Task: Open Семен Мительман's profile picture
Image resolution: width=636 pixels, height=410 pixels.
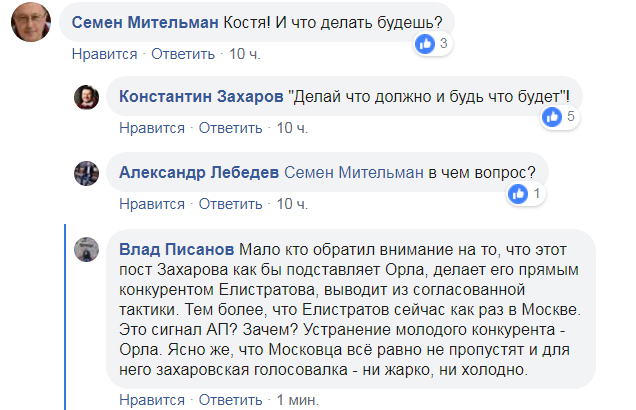Action: (31, 22)
